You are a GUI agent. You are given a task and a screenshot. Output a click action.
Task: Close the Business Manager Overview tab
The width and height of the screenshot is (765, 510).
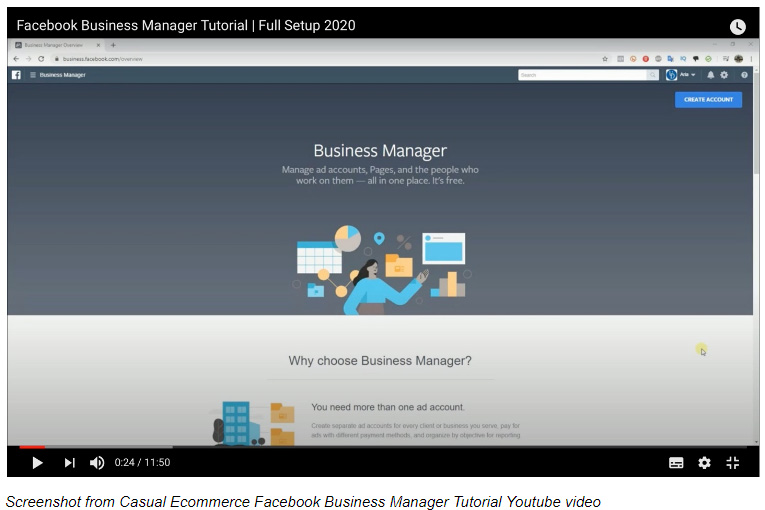[x=98, y=45]
